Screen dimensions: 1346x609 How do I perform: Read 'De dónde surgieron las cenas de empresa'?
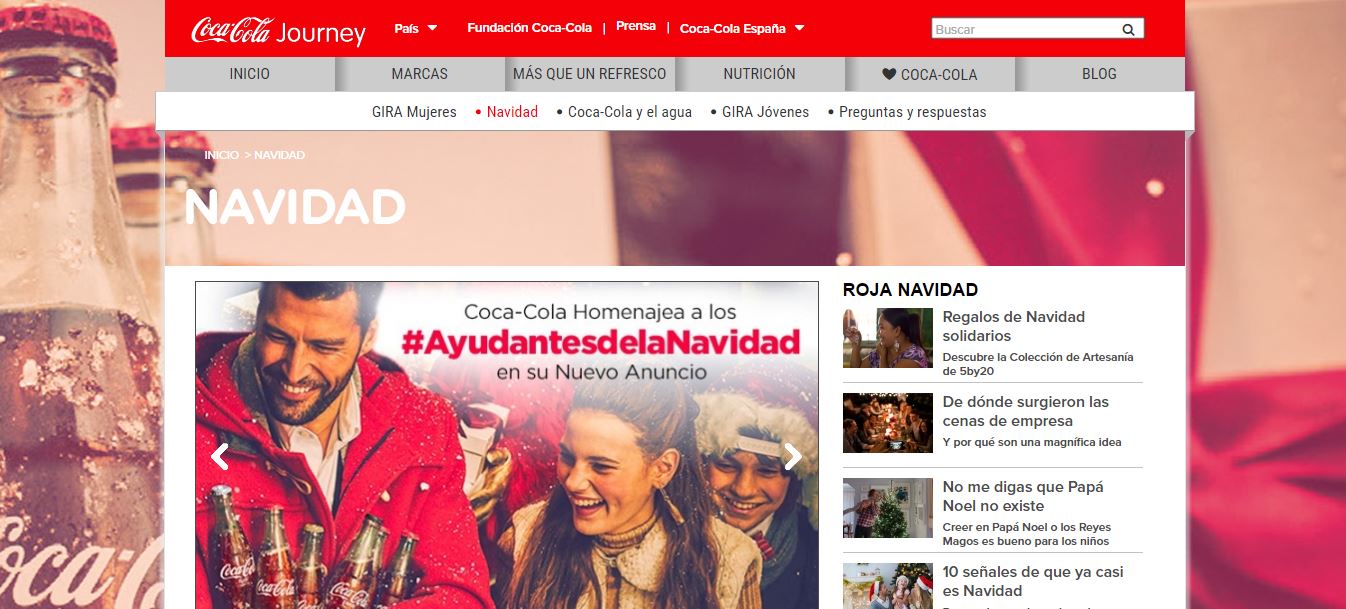(1026, 411)
